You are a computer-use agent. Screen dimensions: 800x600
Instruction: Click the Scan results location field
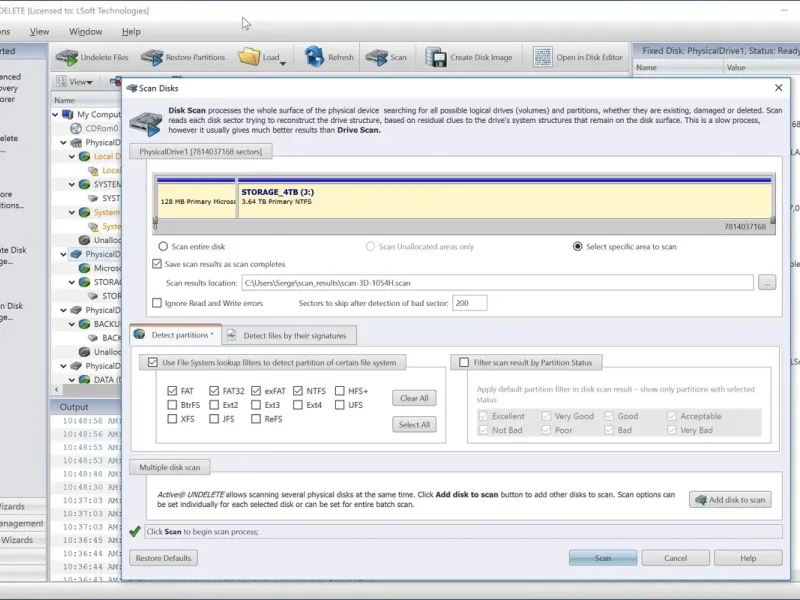tap(497, 283)
